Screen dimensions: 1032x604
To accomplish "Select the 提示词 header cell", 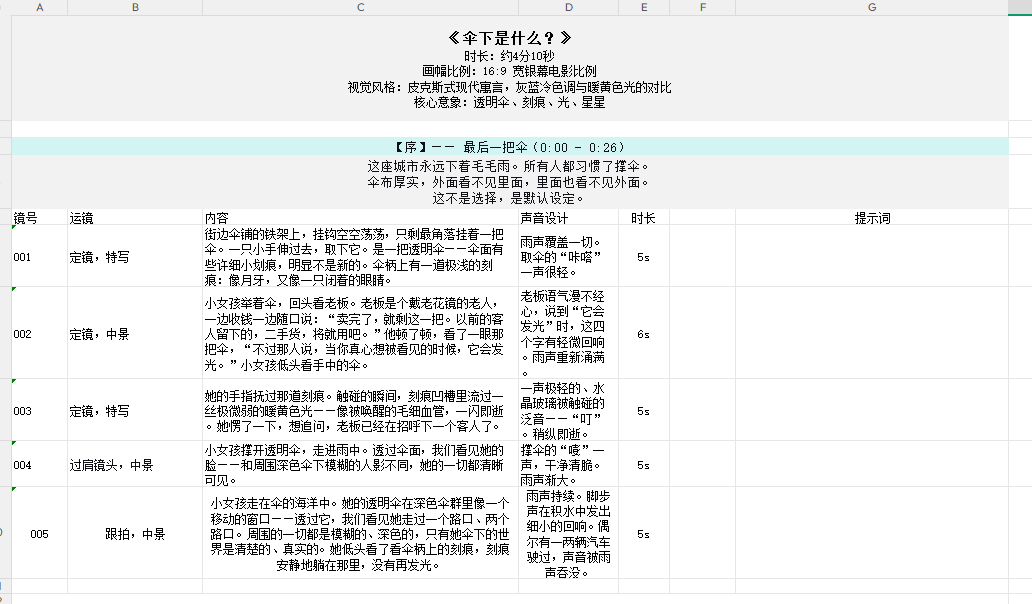I will (x=871, y=218).
